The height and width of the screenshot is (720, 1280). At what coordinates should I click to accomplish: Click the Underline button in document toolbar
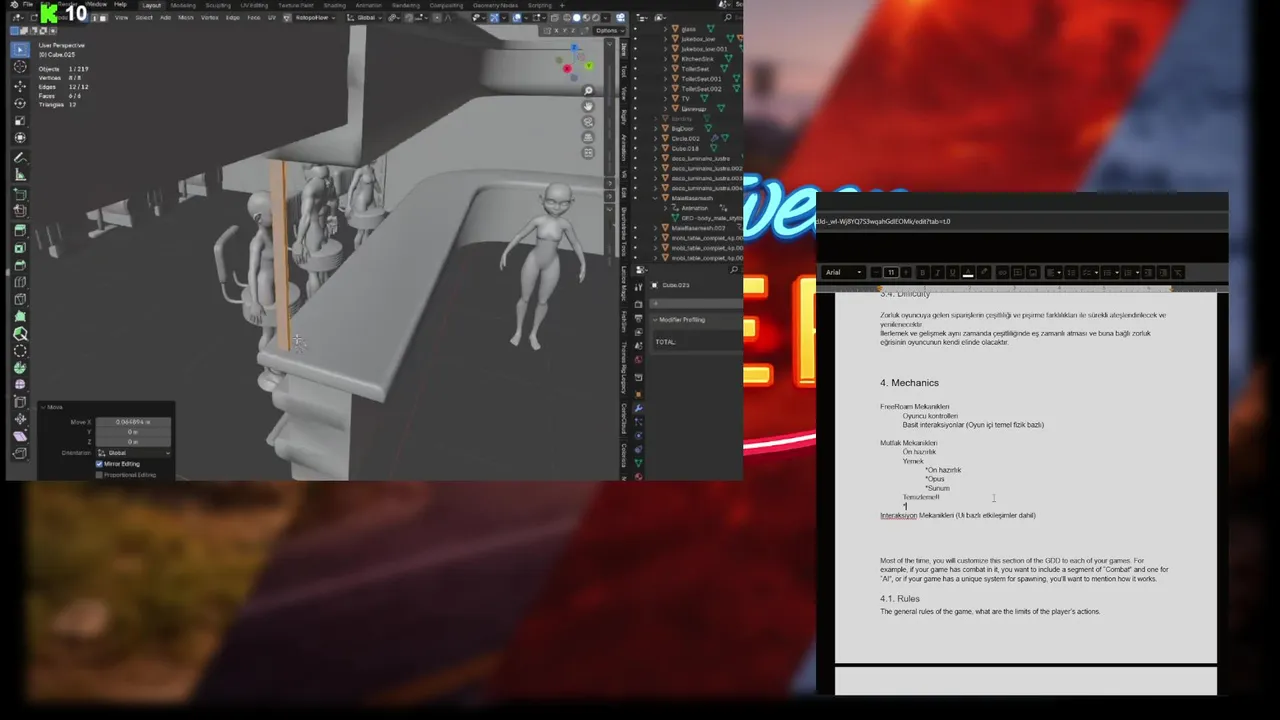click(x=952, y=272)
